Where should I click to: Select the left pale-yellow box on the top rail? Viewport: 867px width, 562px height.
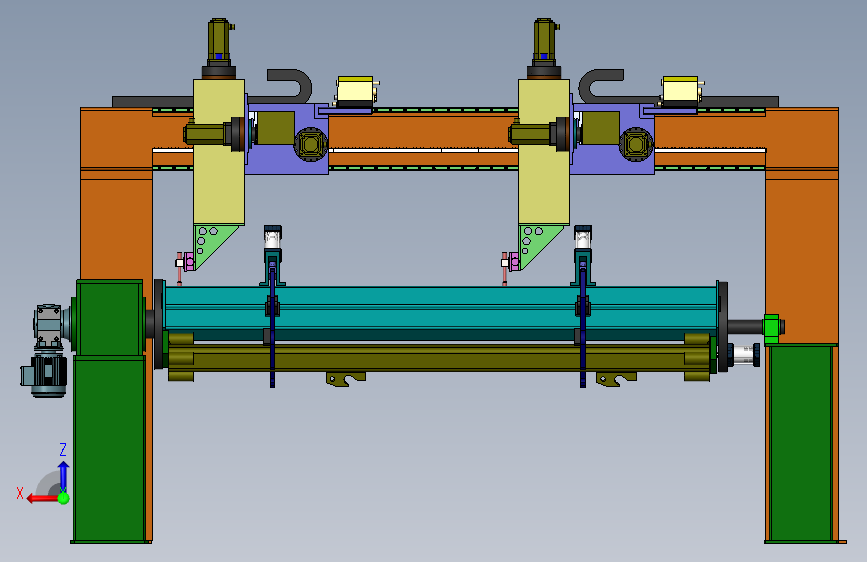355,91
